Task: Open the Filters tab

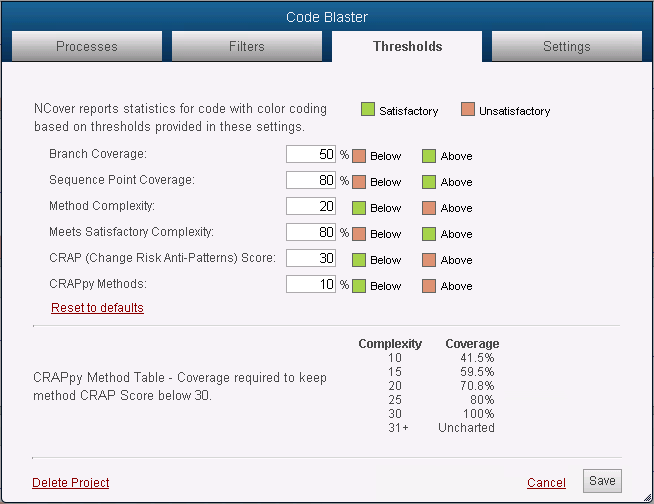Action: tap(247, 46)
